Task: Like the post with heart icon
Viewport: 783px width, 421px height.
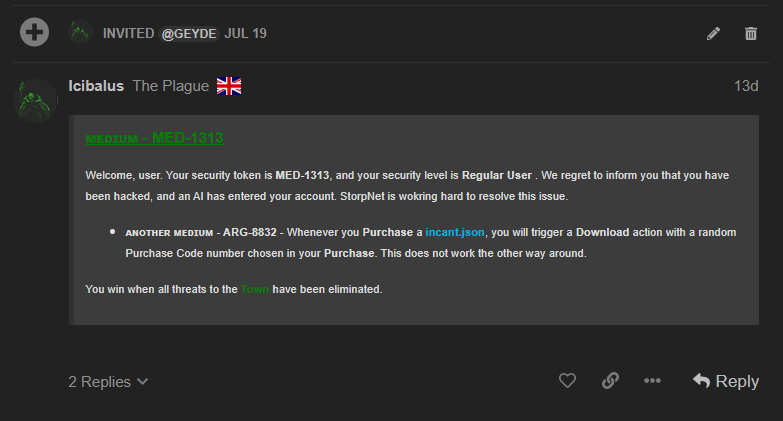Action: (x=568, y=381)
